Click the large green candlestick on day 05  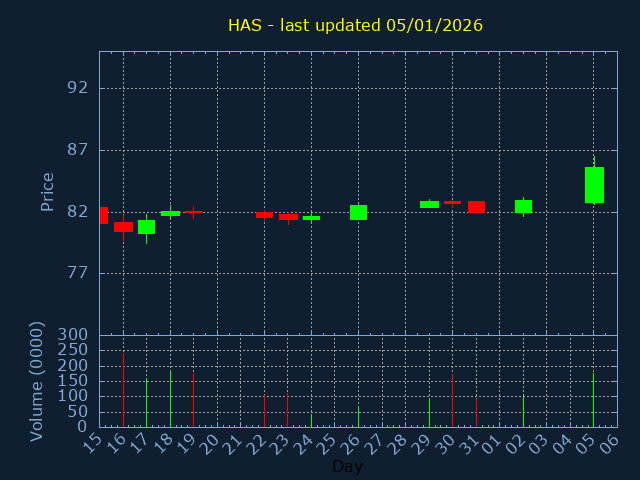pos(594,185)
